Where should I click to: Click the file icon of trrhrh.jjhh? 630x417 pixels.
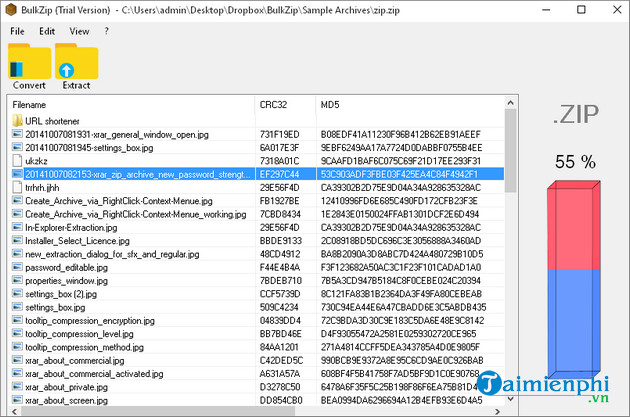coord(17,187)
